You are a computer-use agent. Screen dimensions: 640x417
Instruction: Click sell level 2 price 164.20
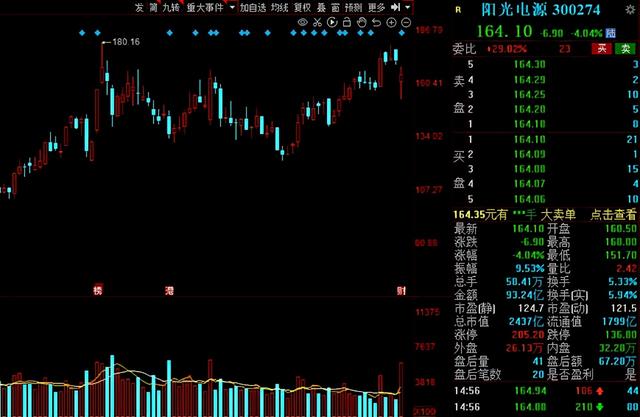click(529, 109)
